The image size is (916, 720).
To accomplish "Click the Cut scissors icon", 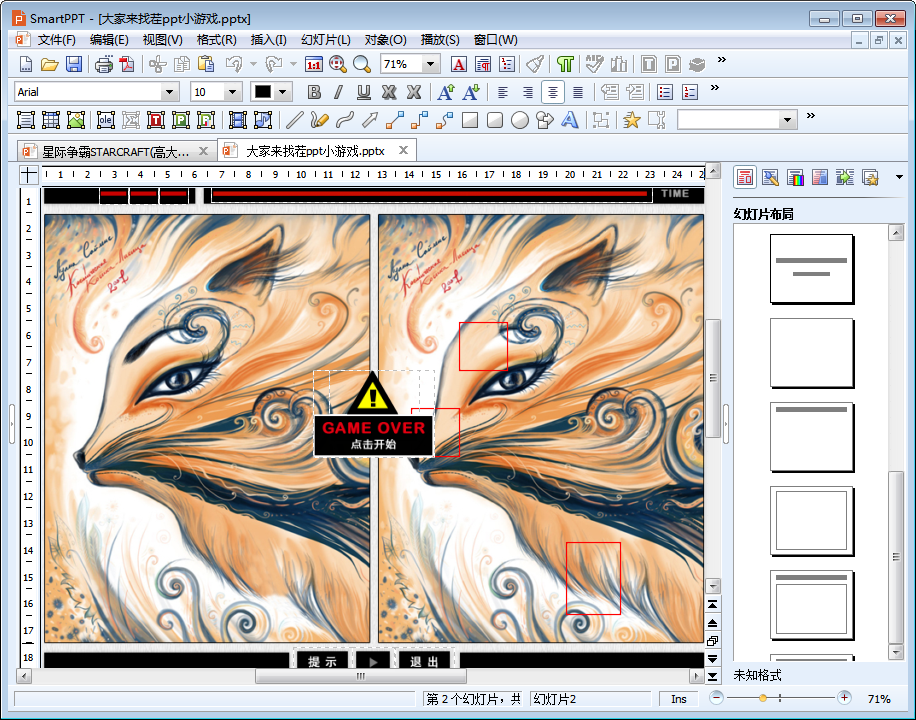I will point(158,64).
